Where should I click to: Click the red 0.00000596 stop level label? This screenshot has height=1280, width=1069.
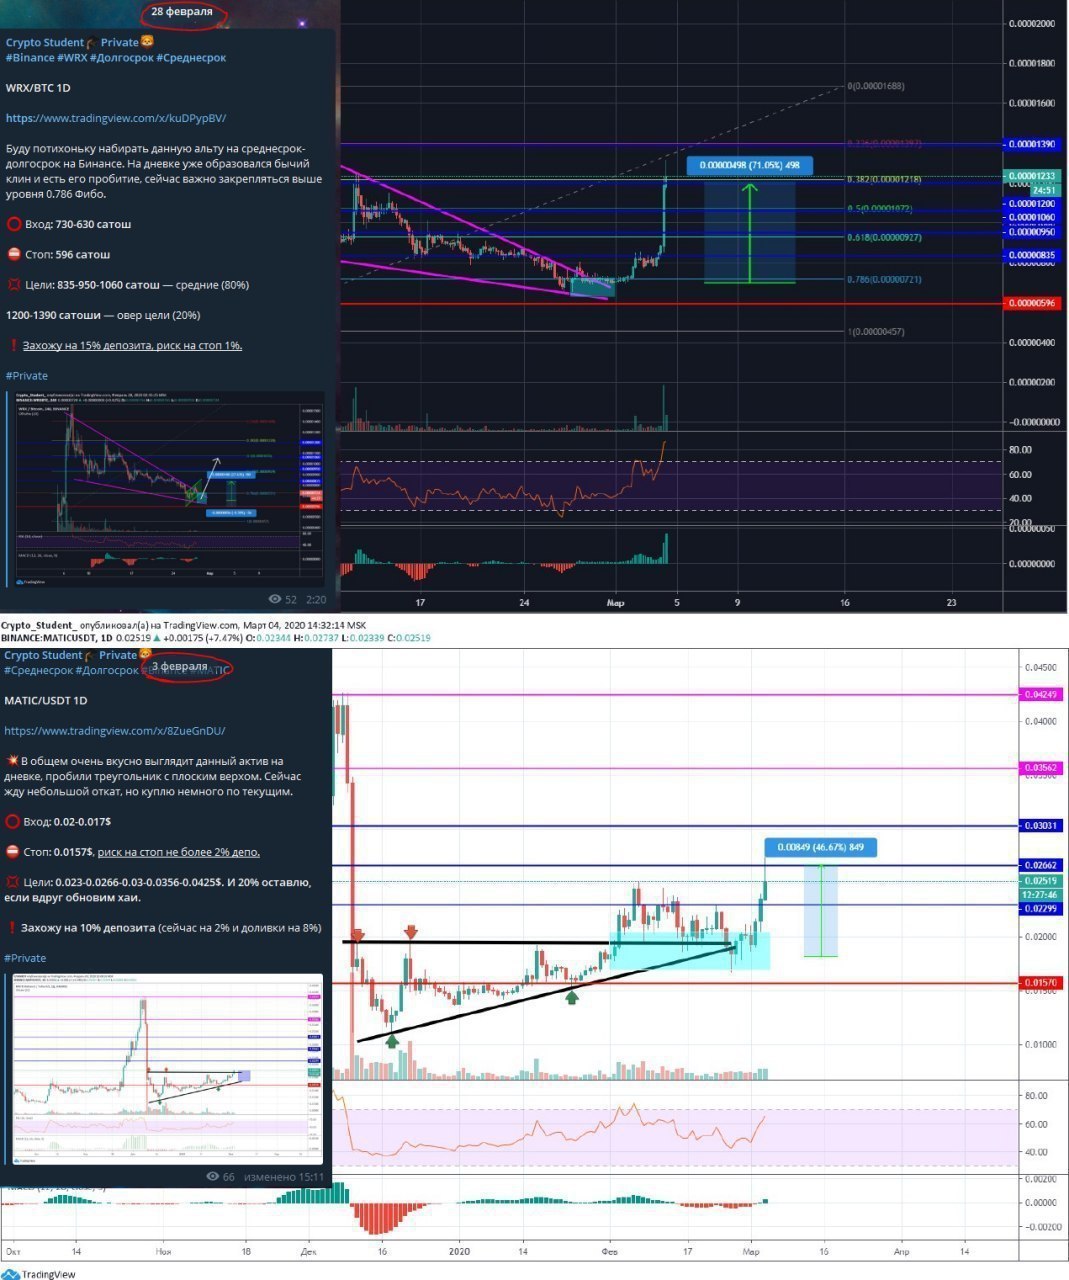coord(1031,303)
